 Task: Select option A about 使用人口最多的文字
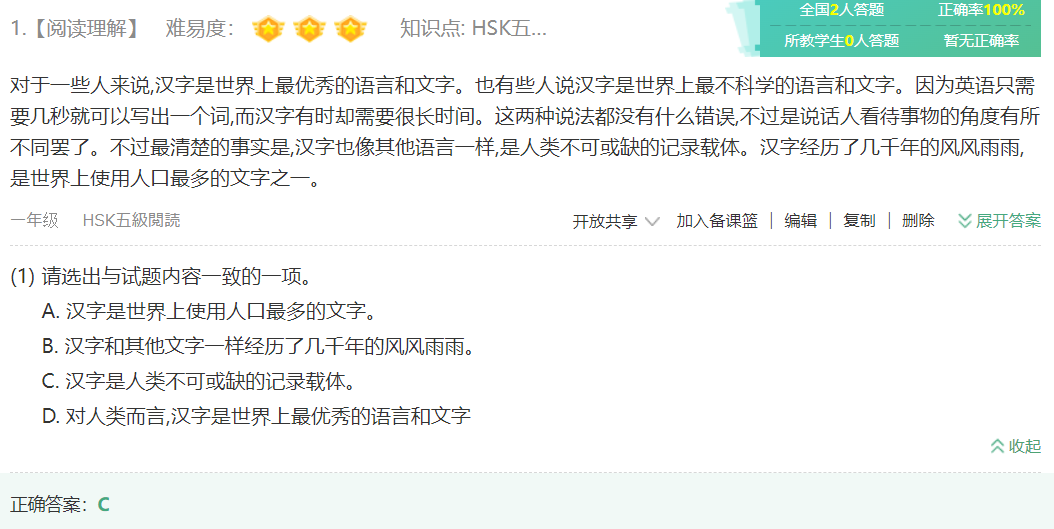(208, 312)
